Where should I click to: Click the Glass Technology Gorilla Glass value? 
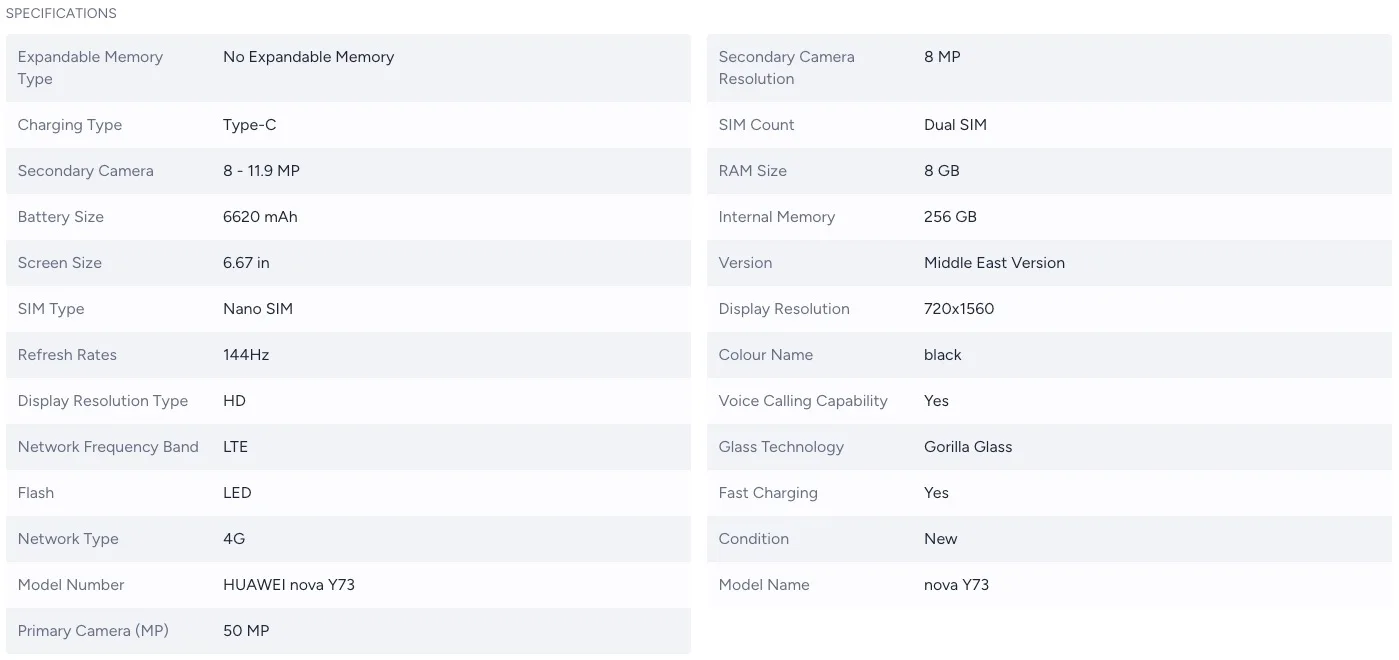(x=968, y=447)
